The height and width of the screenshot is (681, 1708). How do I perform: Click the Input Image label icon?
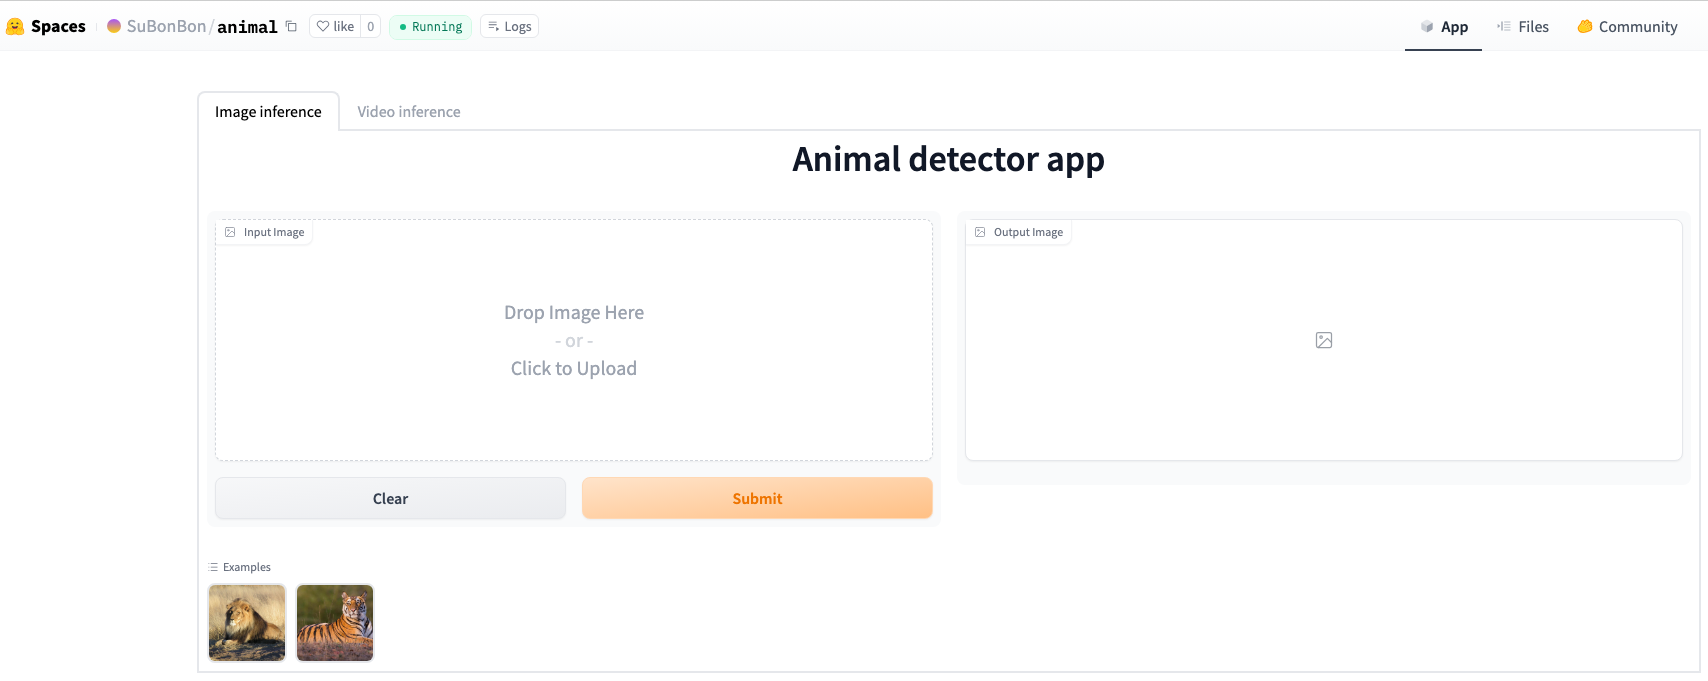click(230, 232)
